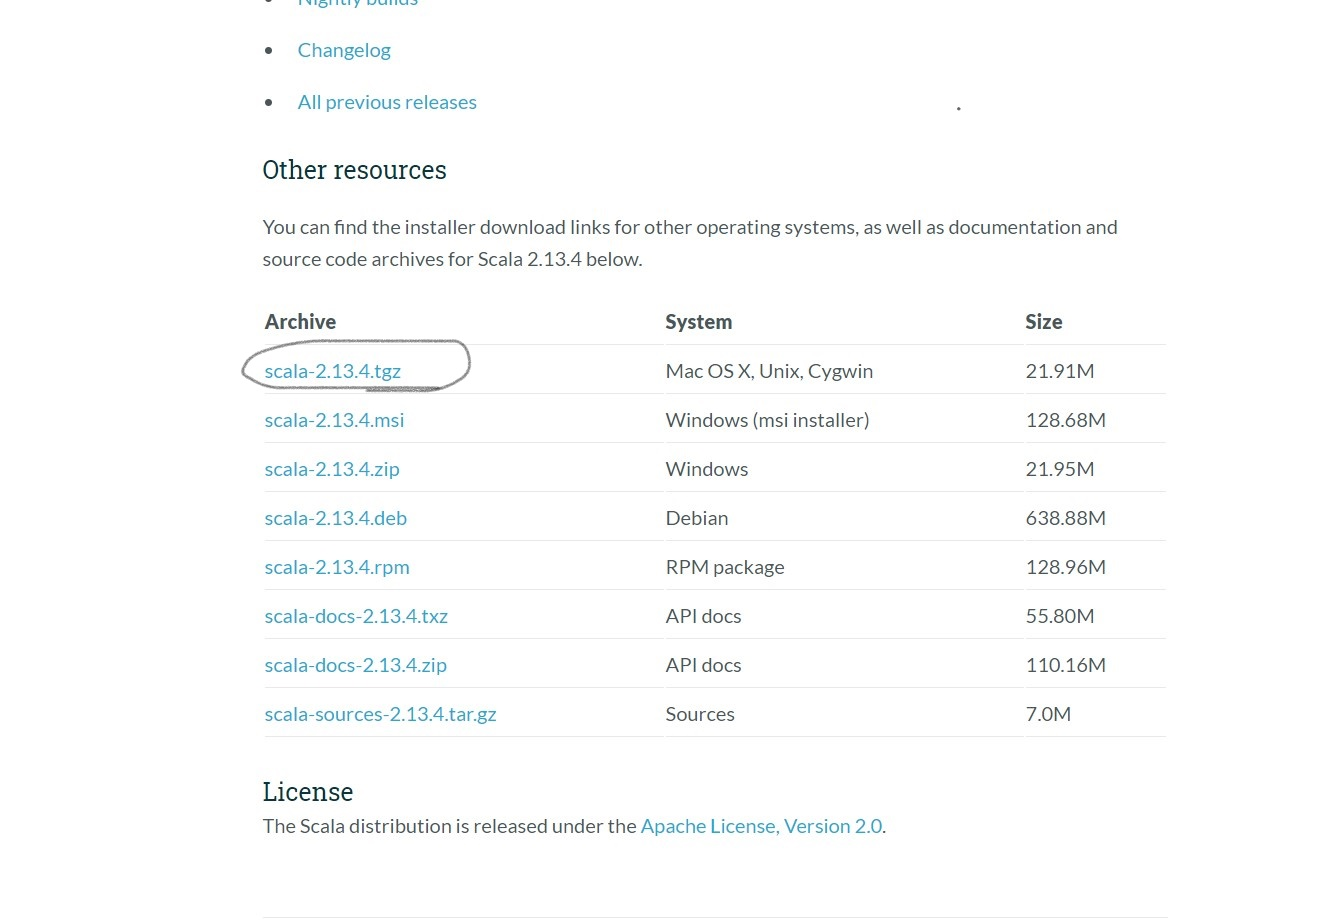This screenshot has height=922, width=1322.
Task: Download scala-2.13.4.deb package
Action: point(336,518)
